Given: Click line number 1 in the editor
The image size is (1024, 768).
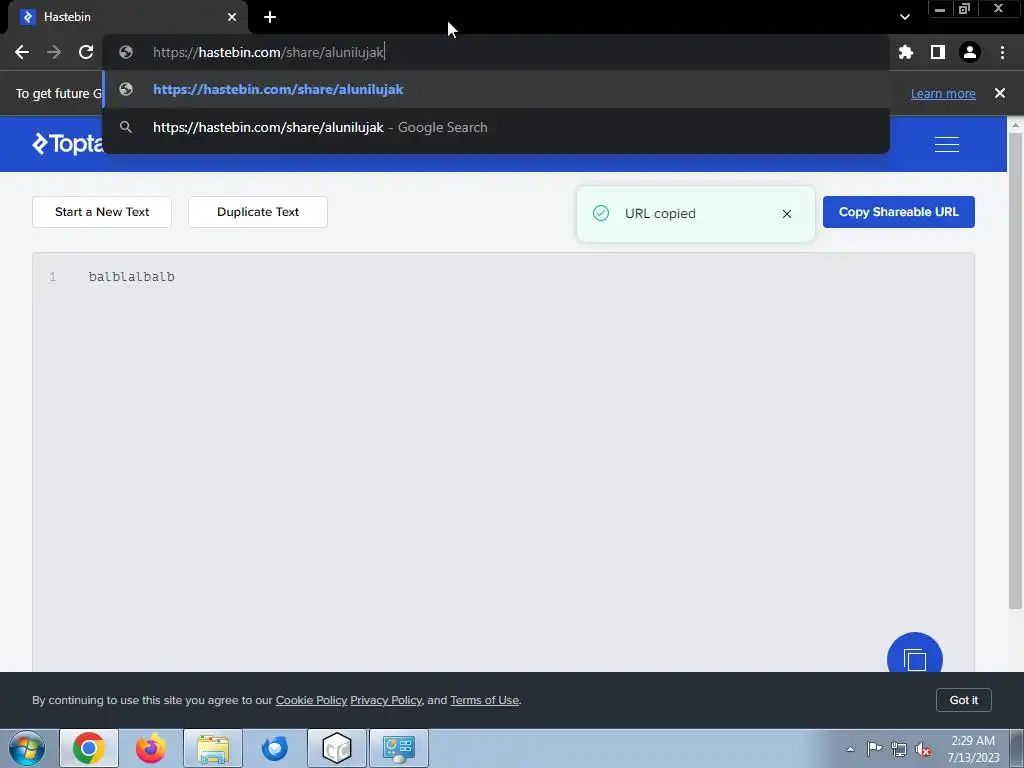Looking at the screenshot, I should coord(53,277).
